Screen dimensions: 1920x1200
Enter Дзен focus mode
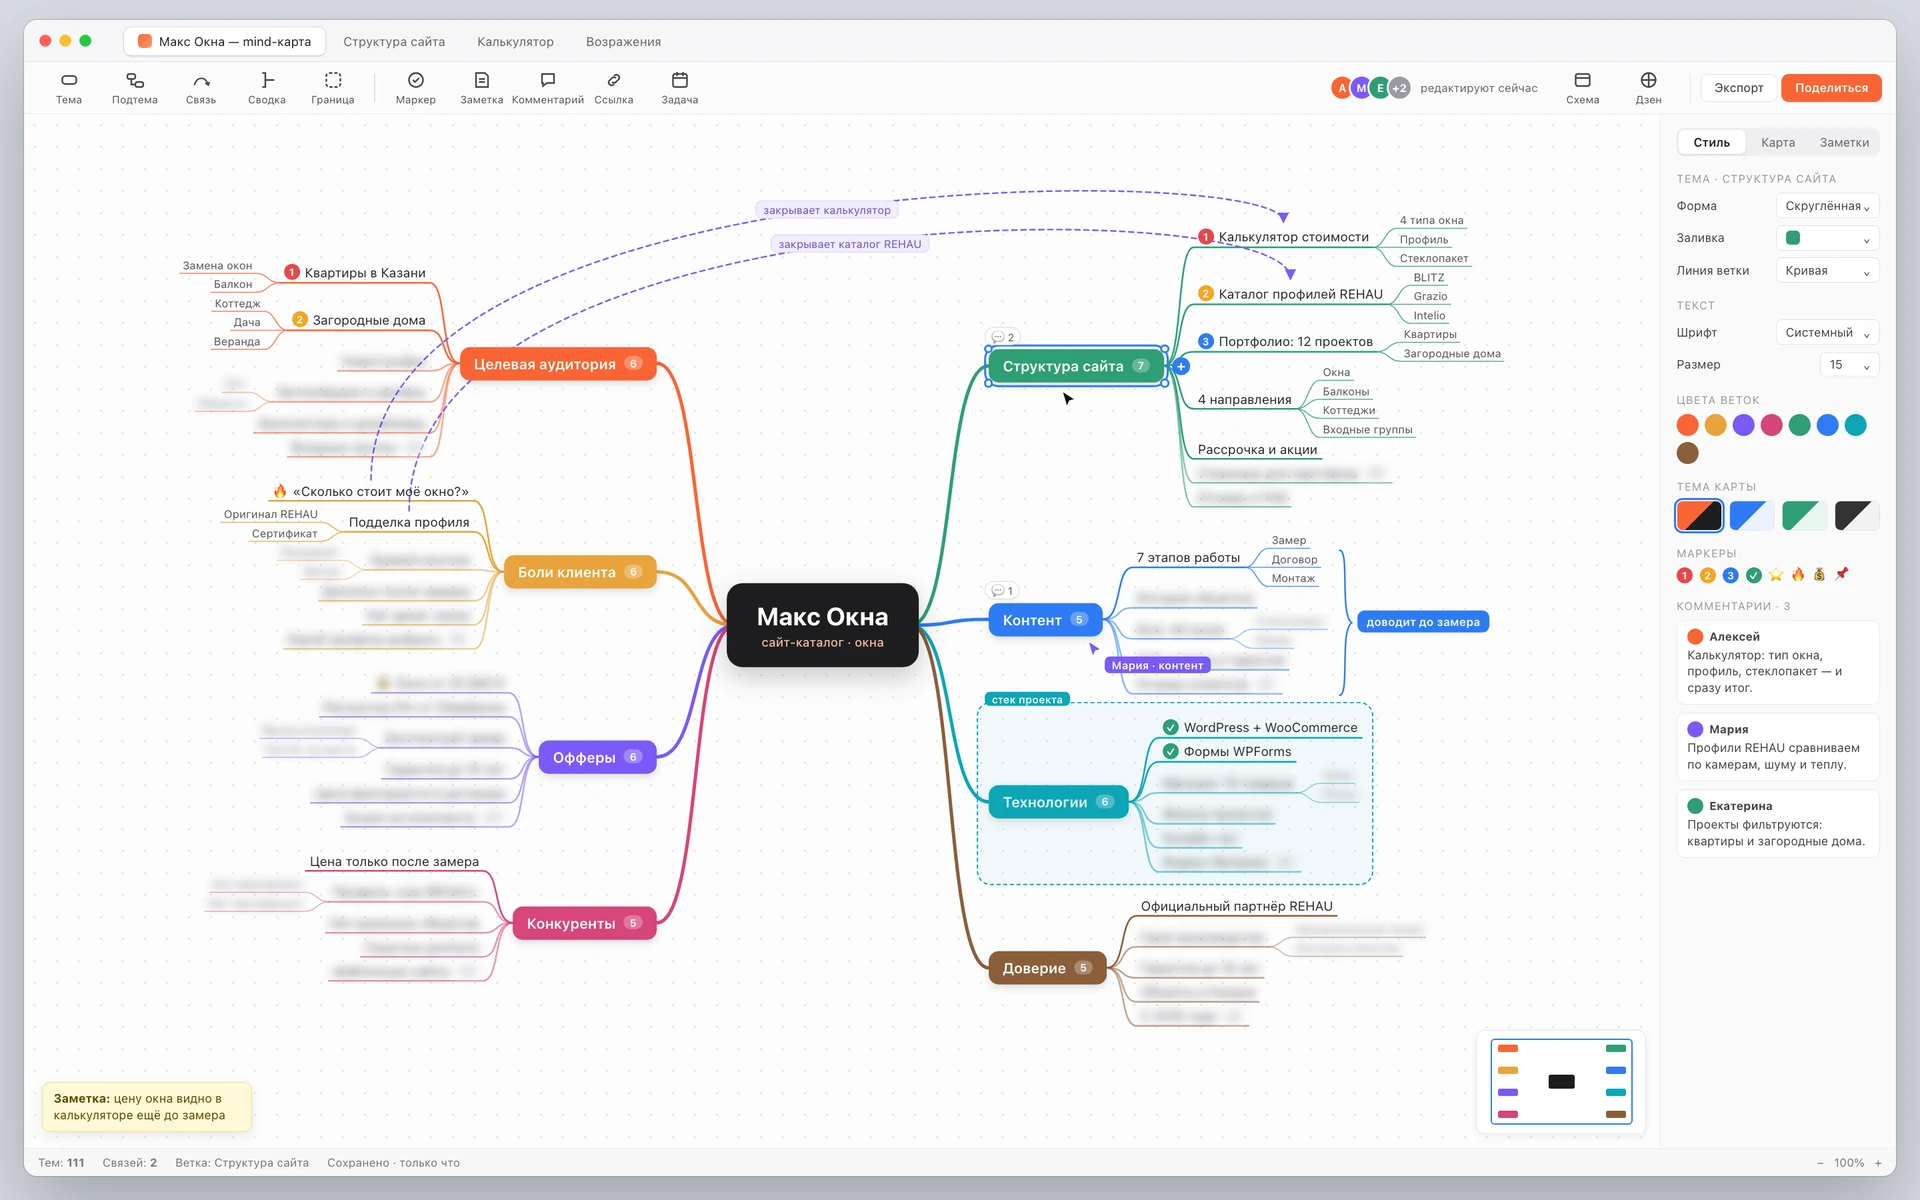tap(1649, 88)
